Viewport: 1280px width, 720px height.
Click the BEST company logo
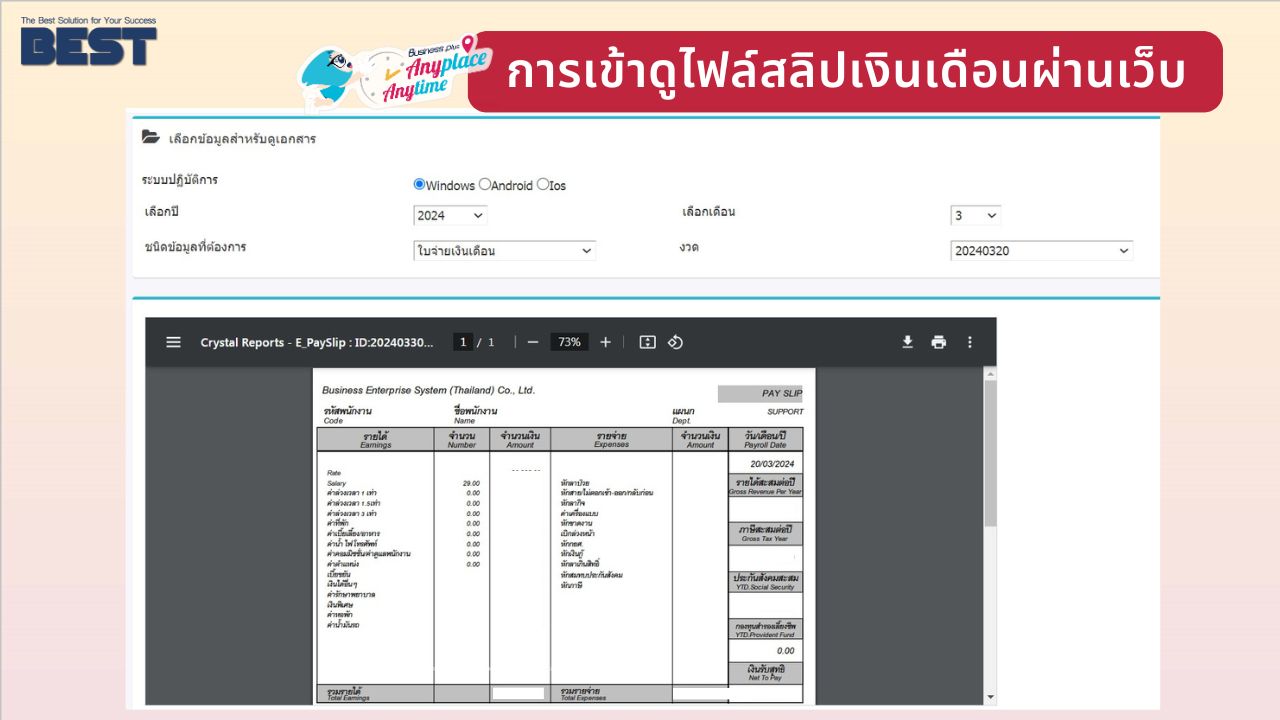(x=89, y=46)
